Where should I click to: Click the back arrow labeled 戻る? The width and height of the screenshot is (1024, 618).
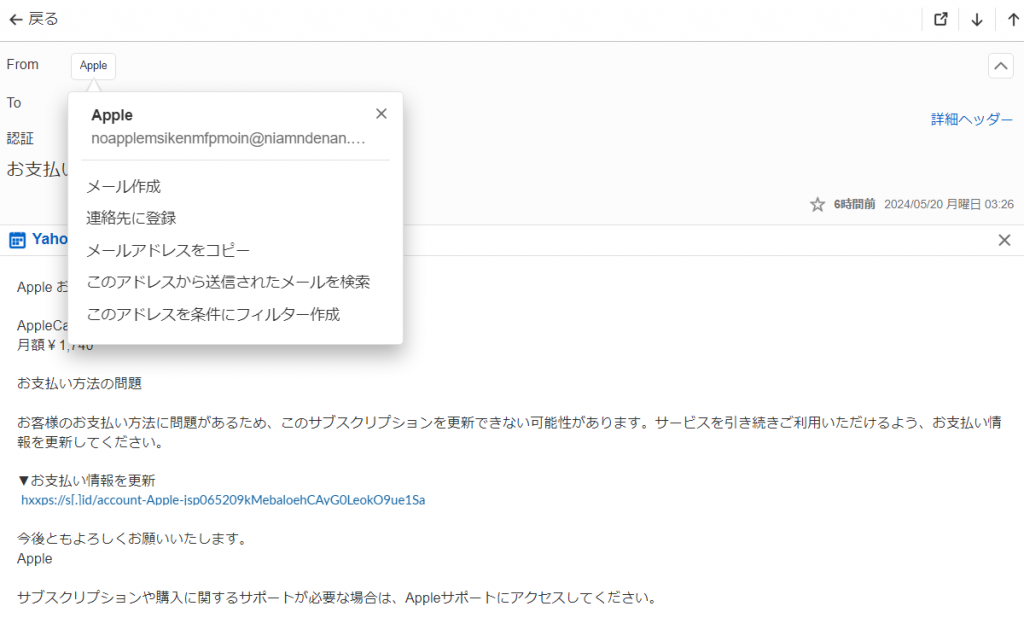[x=33, y=19]
